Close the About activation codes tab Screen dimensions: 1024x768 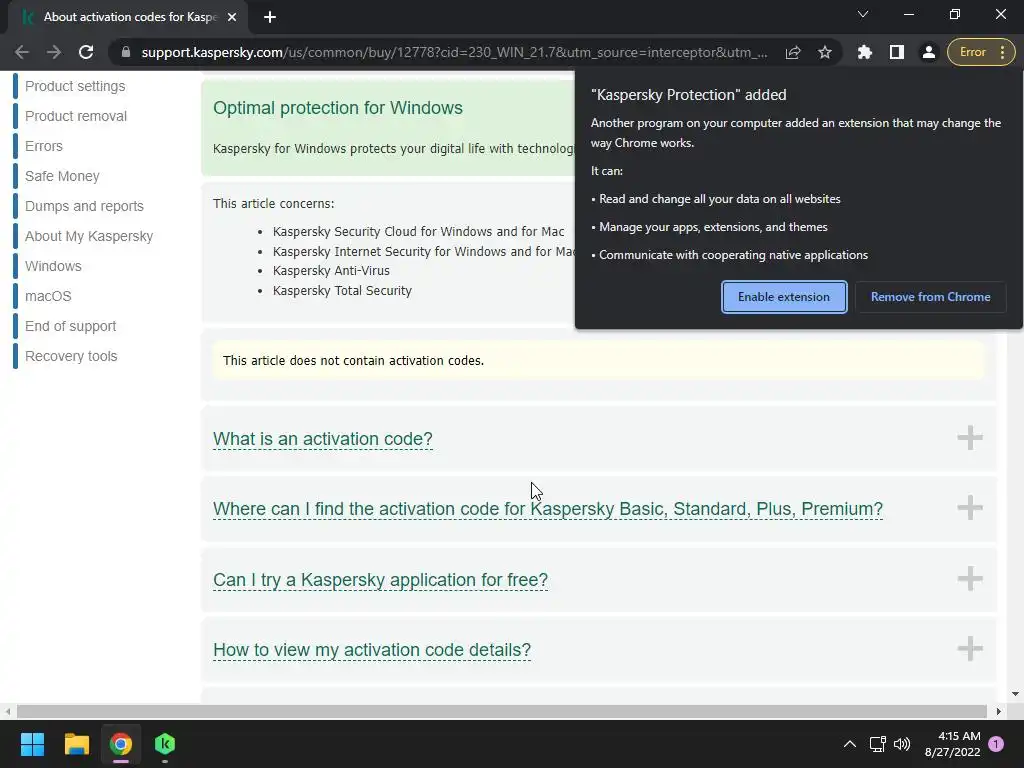click(x=232, y=17)
